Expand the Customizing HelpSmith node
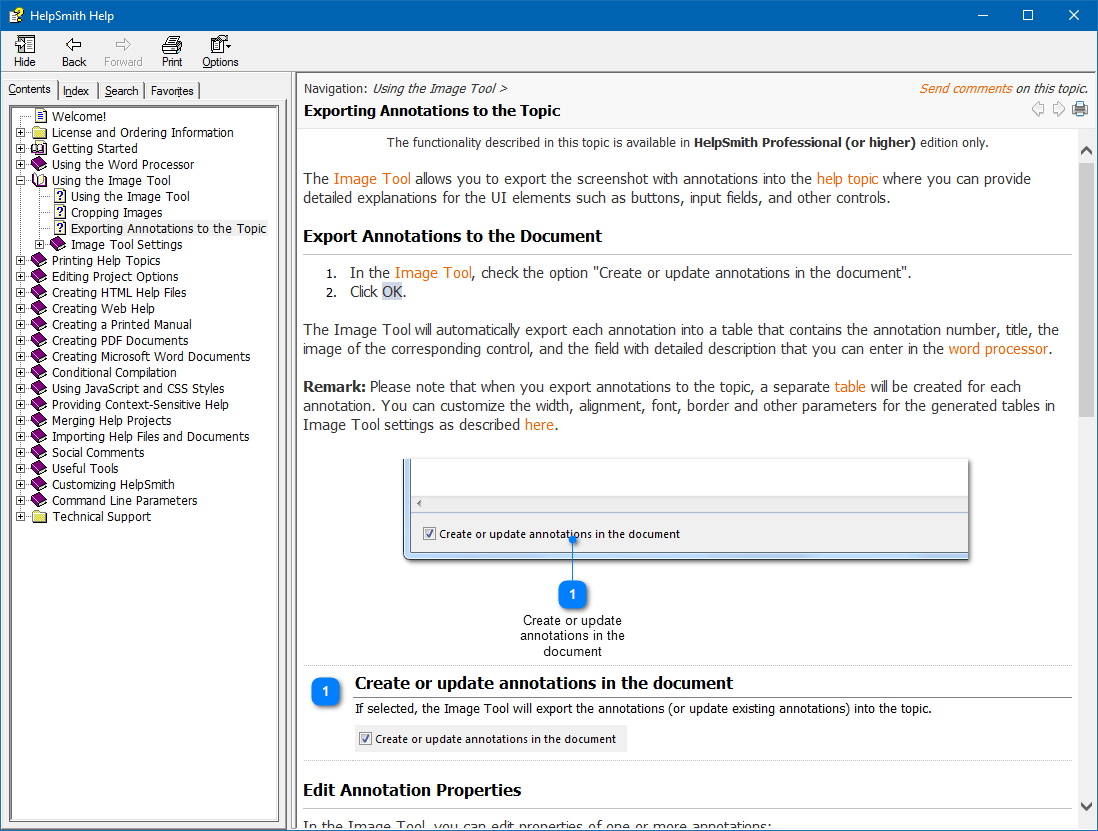This screenshot has width=1098, height=831. pyautogui.click(x=20, y=484)
